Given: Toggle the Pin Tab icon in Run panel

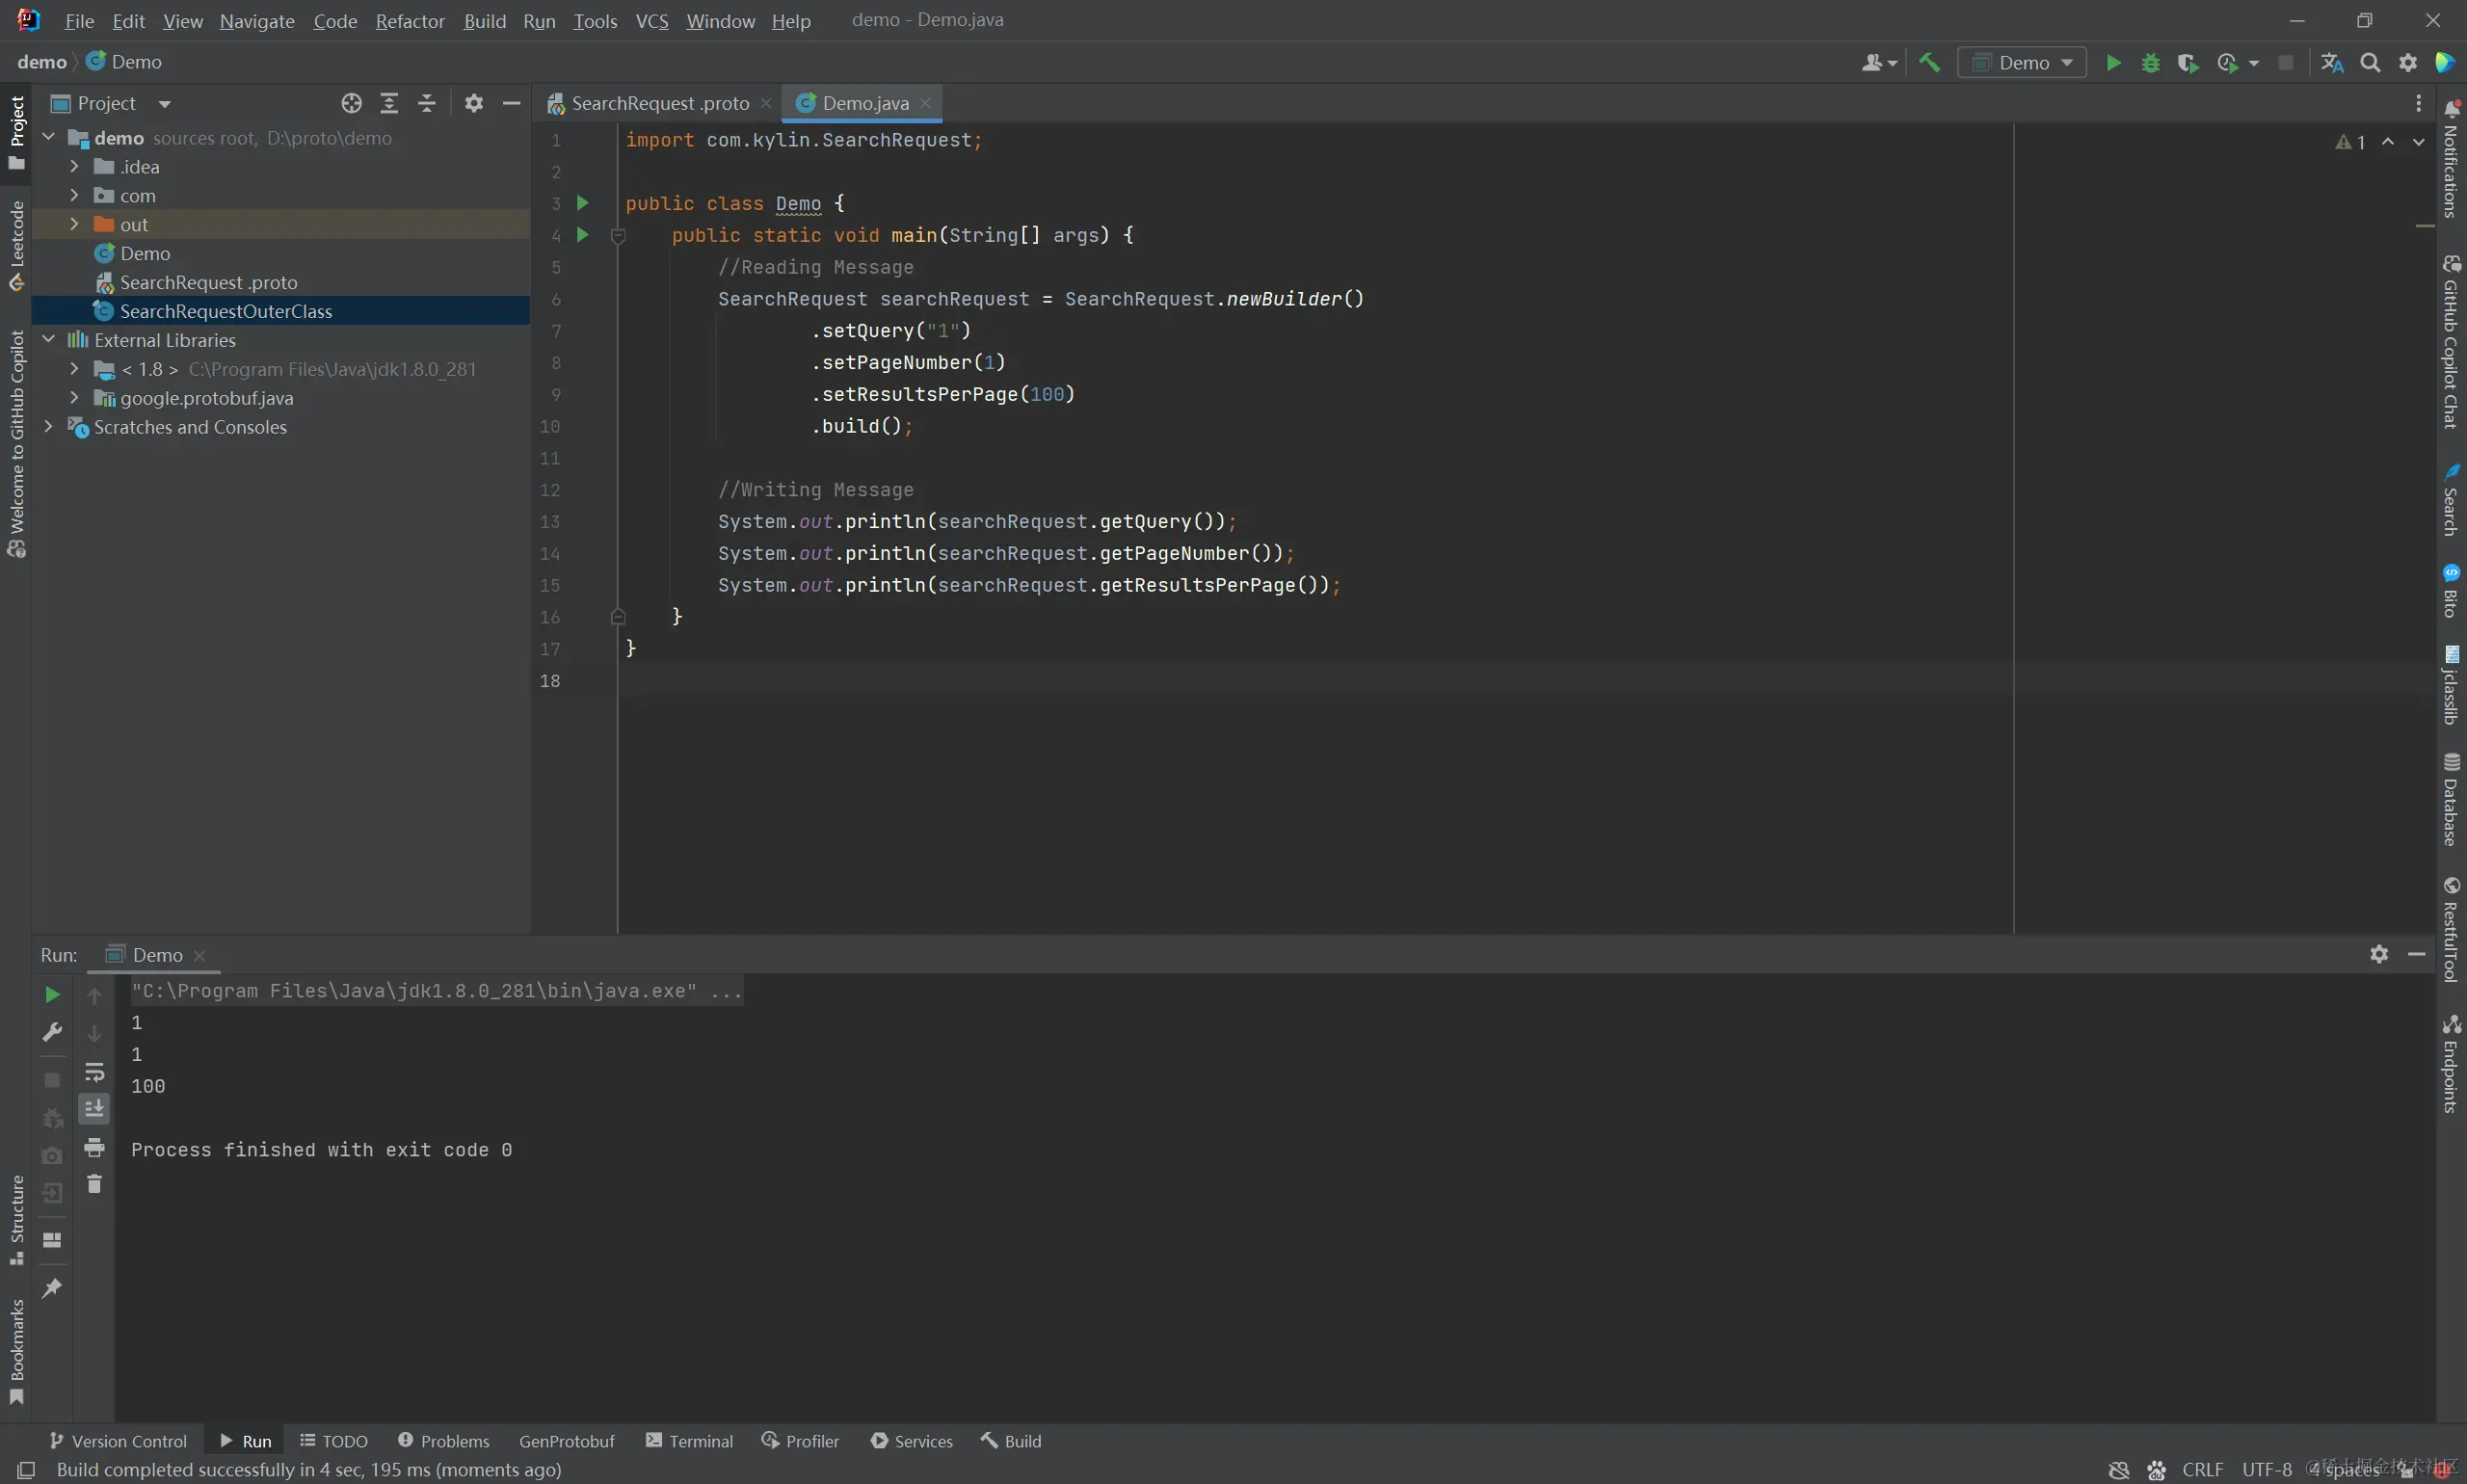Looking at the screenshot, I should [x=52, y=1288].
